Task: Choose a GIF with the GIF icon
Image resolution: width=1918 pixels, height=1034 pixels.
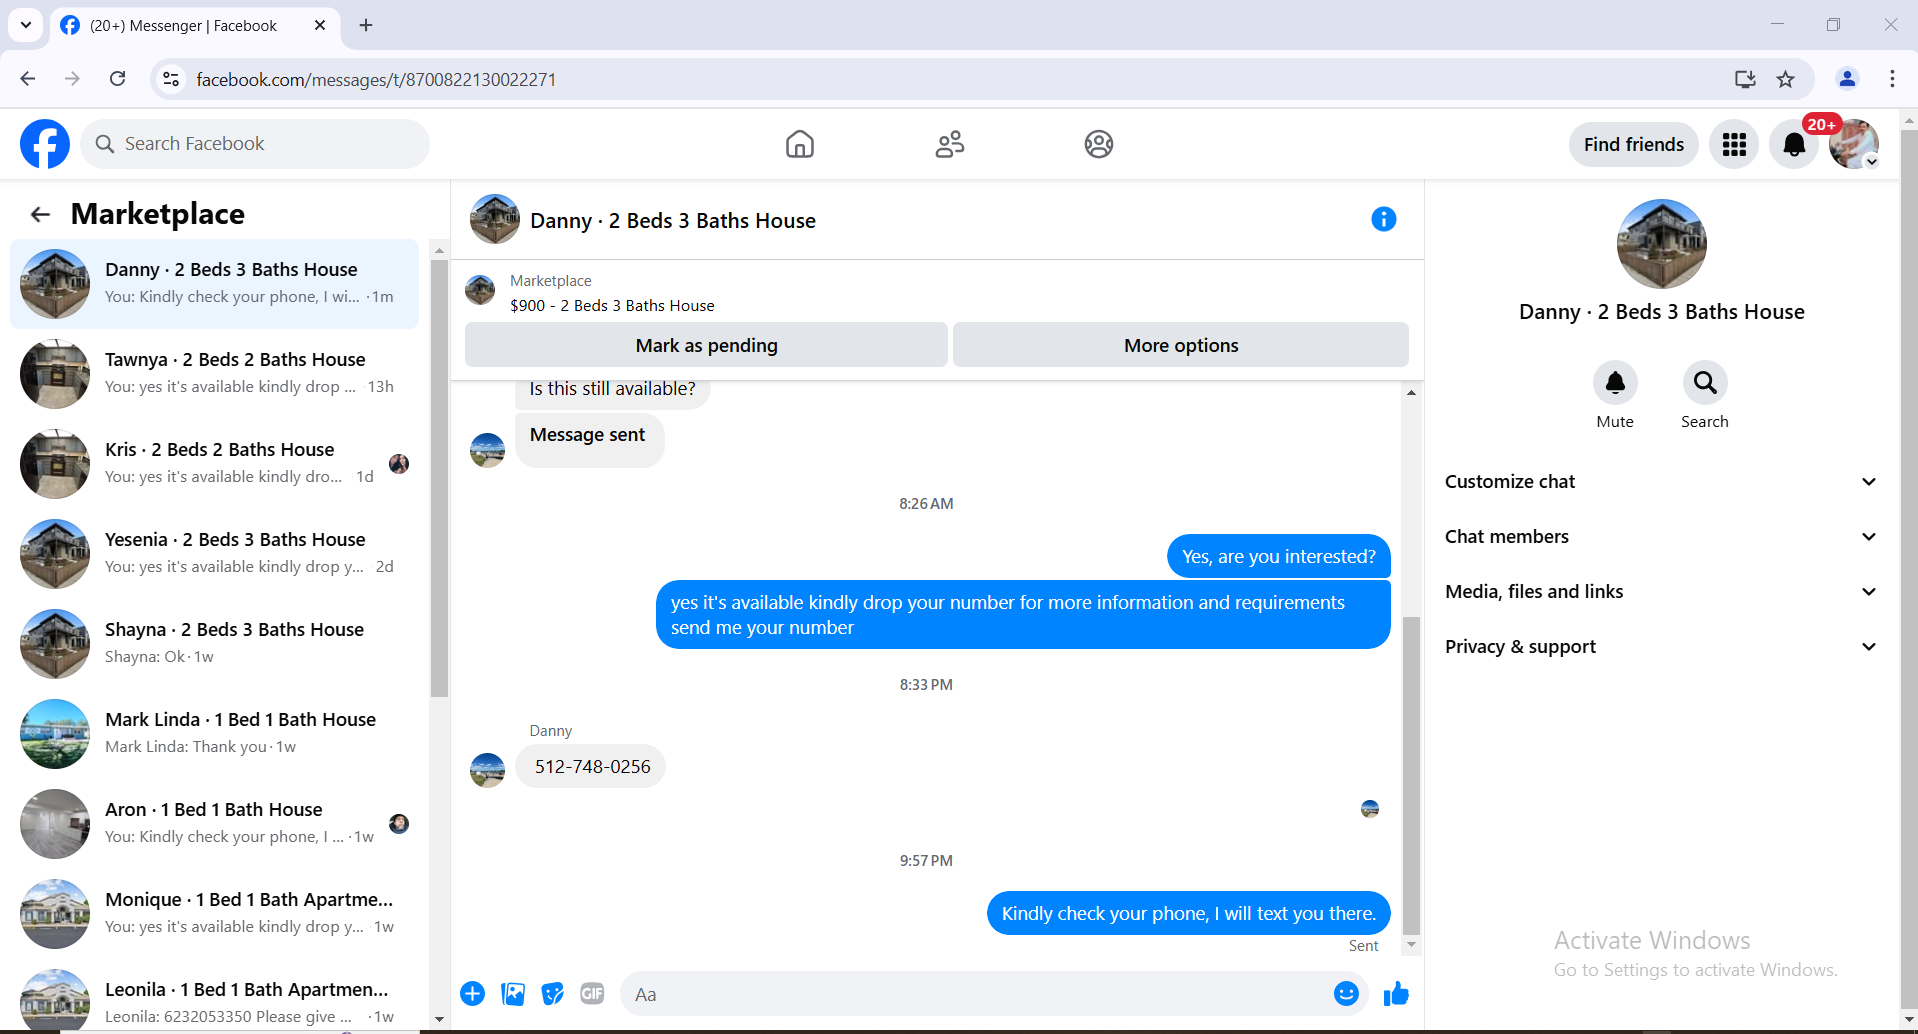Action: pyautogui.click(x=592, y=994)
